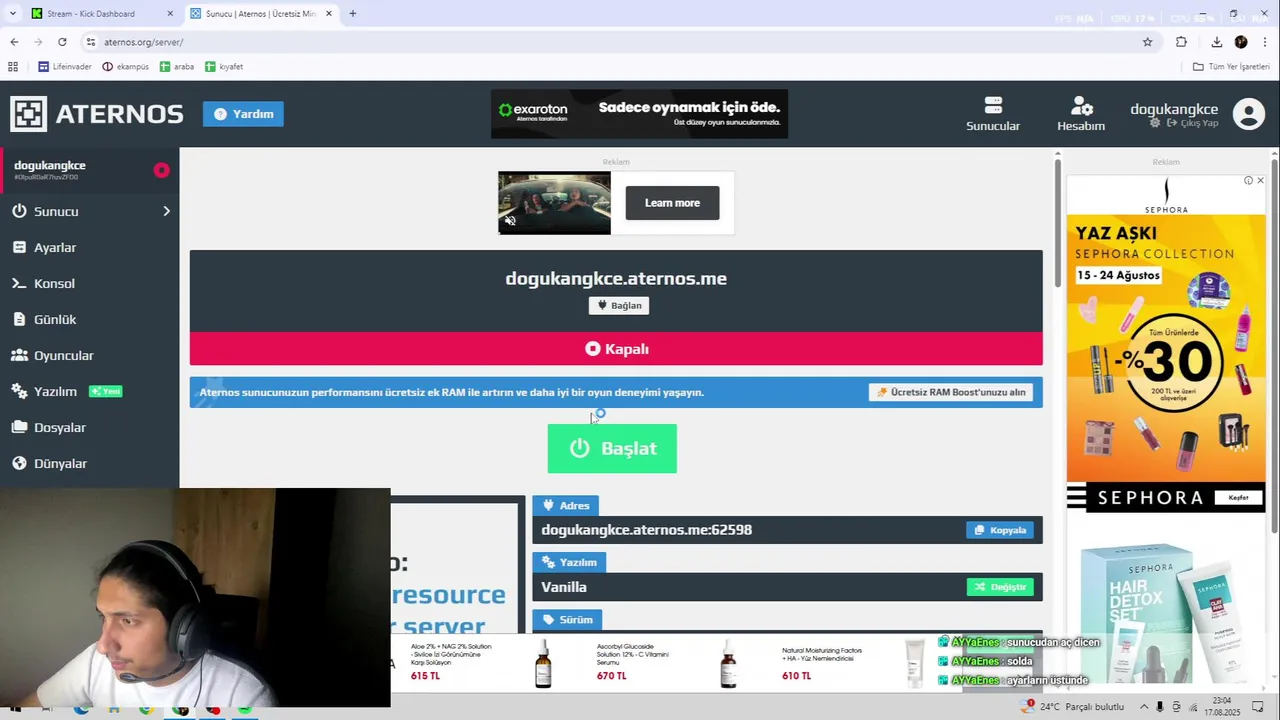The width and height of the screenshot is (1280, 720).
Task: Show hidden system tray icons
Action: pyautogui.click(x=1143, y=706)
